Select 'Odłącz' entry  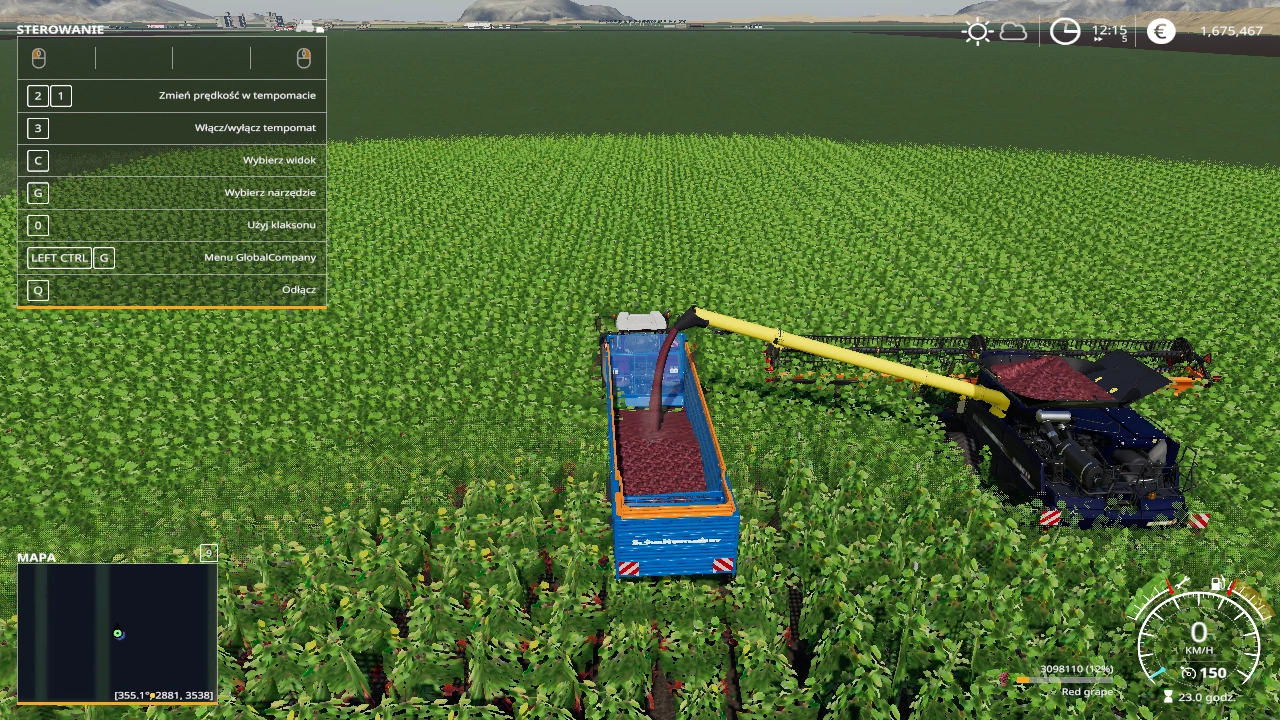pos(172,290)
